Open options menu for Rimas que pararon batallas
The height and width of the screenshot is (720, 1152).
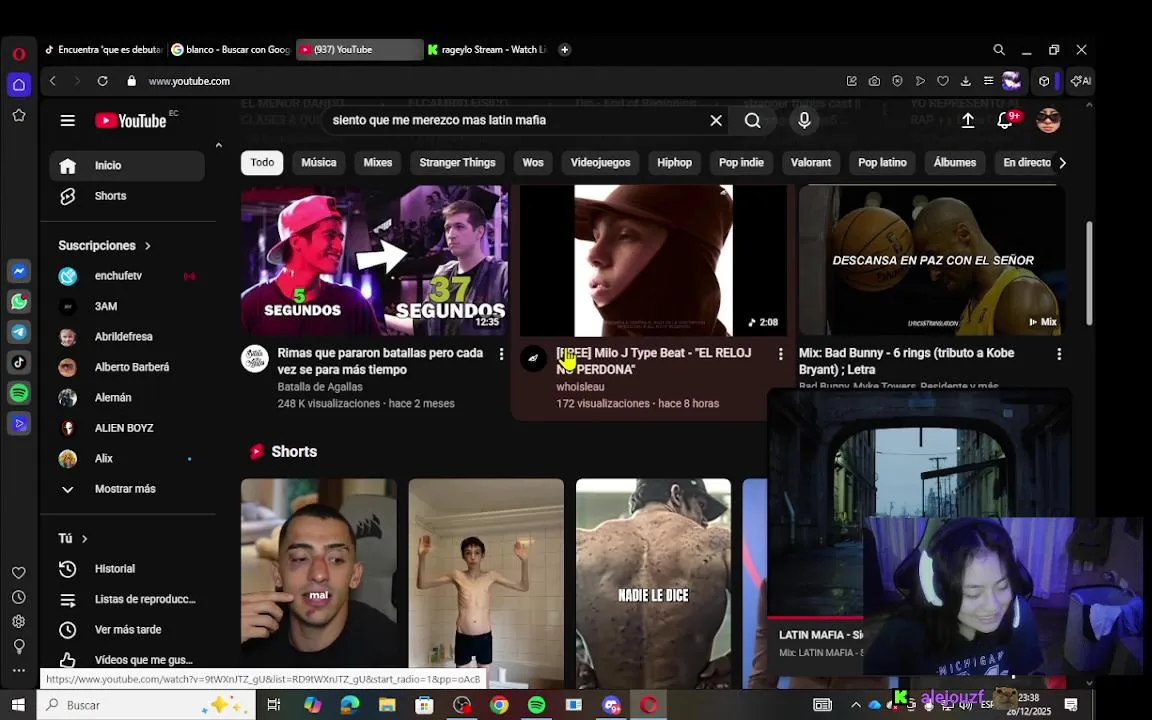[x=501, y=354]
